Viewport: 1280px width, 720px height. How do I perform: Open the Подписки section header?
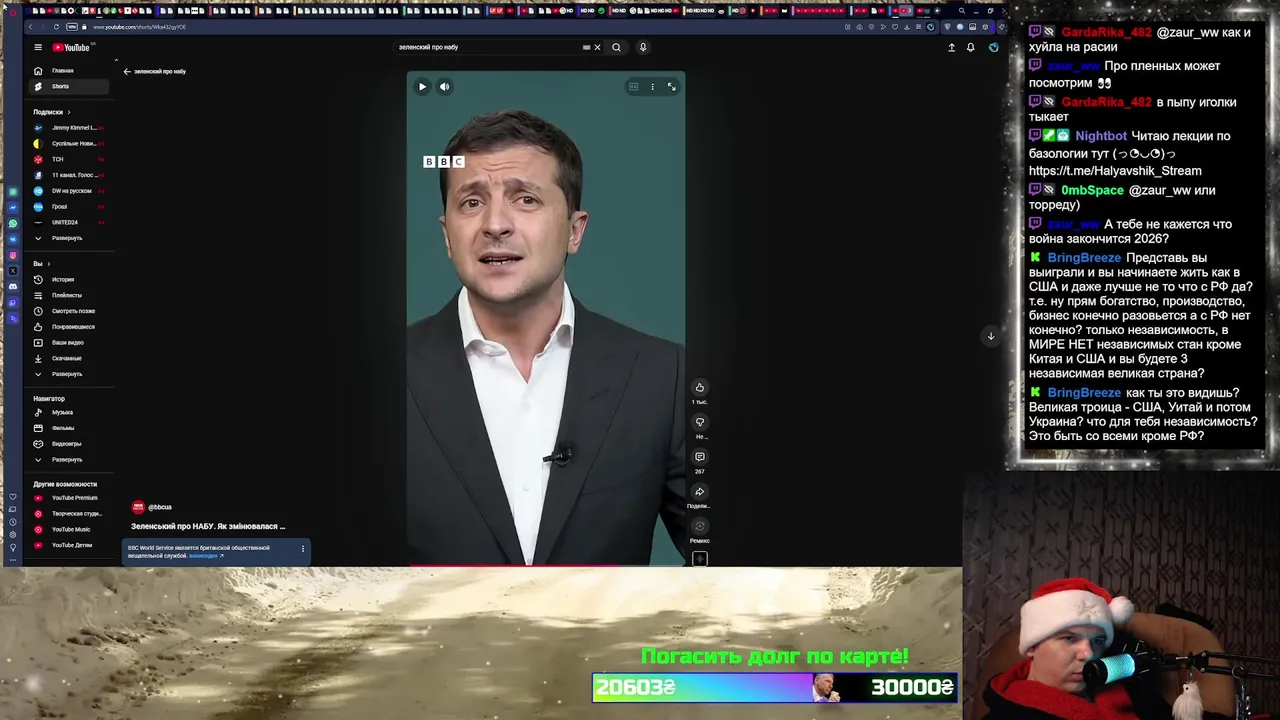(x=52, y=112)
